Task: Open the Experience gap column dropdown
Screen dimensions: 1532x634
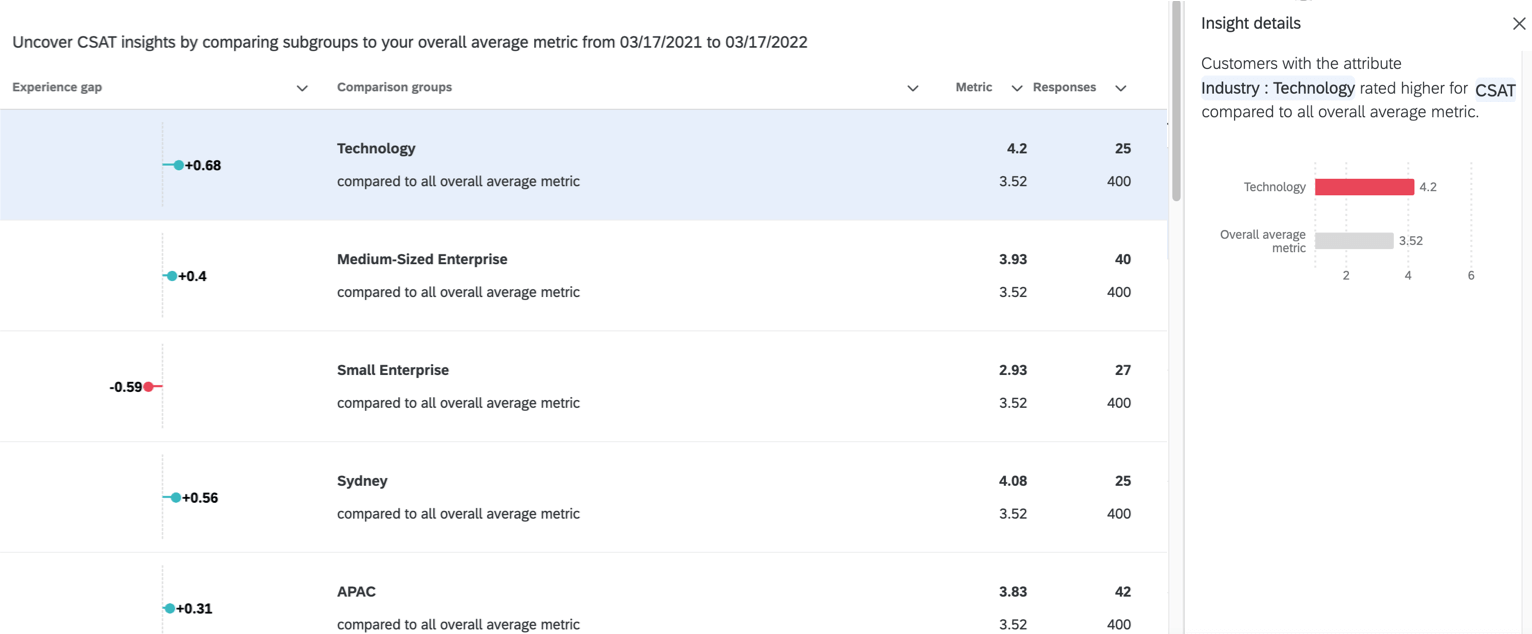Action: (x=302, y=88)
